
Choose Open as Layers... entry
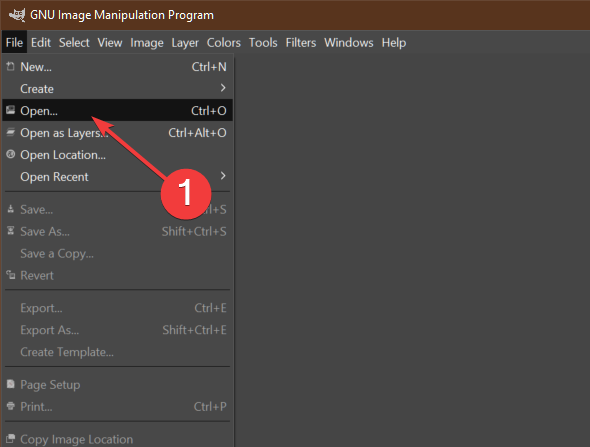[117, 132]
